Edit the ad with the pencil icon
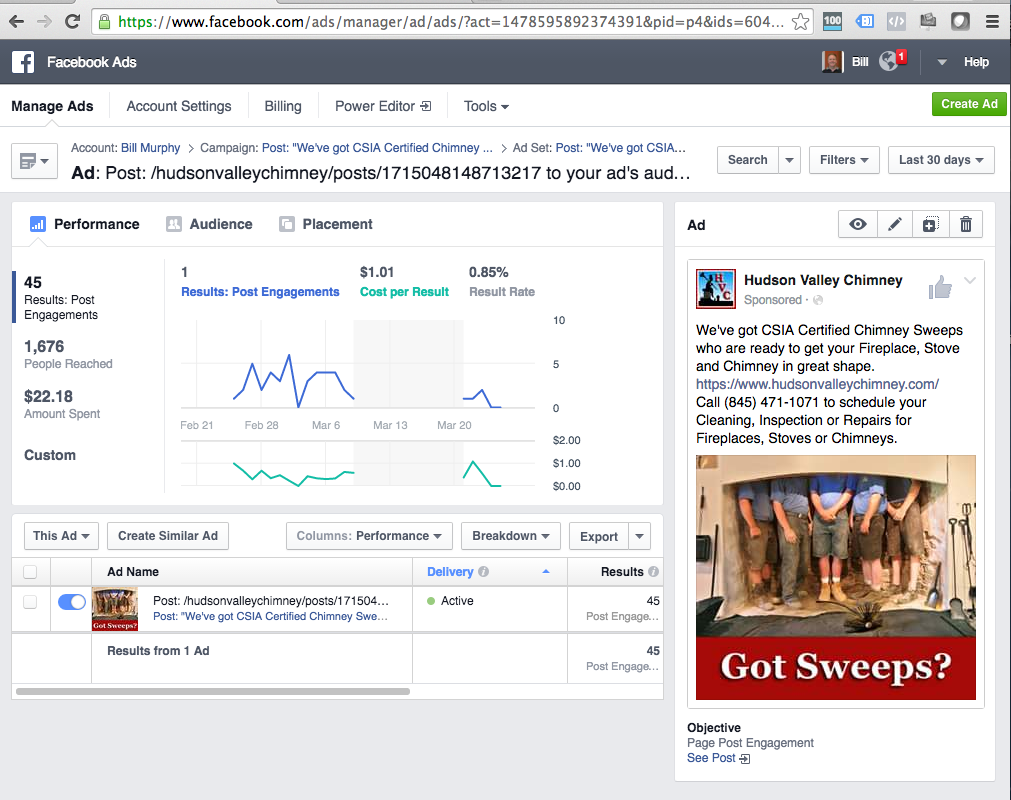Screen dimensions: 1011x800 (894, 224)
